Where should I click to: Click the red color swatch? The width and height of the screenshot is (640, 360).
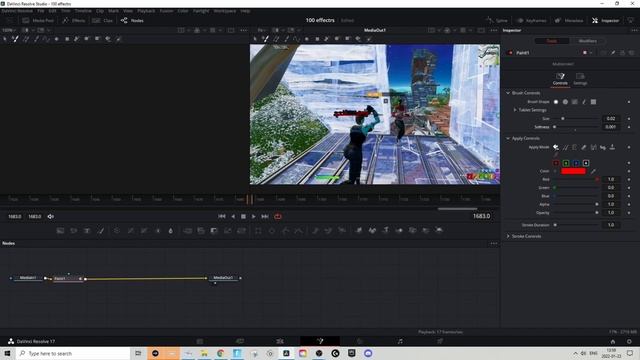pos(573,171)
